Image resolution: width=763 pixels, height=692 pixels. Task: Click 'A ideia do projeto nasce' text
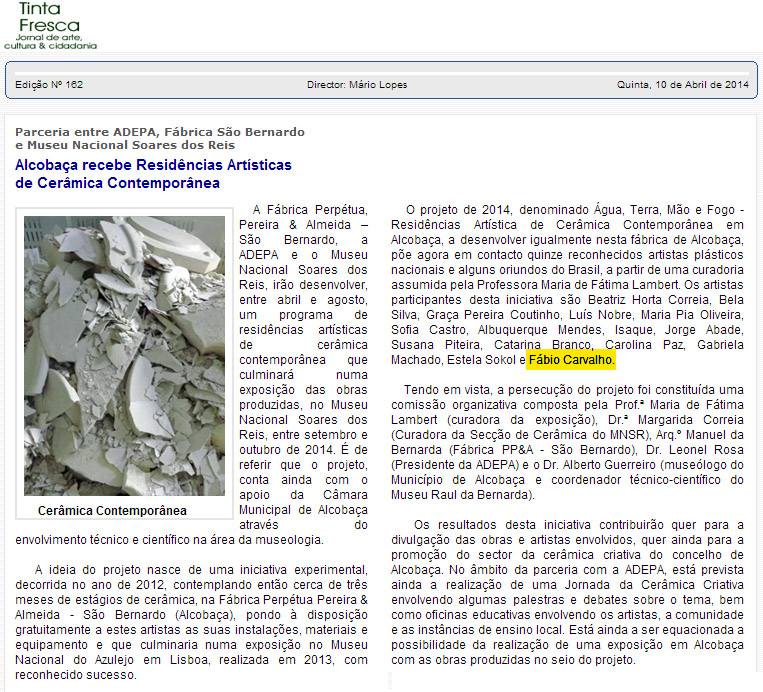(x=108, y=570)
